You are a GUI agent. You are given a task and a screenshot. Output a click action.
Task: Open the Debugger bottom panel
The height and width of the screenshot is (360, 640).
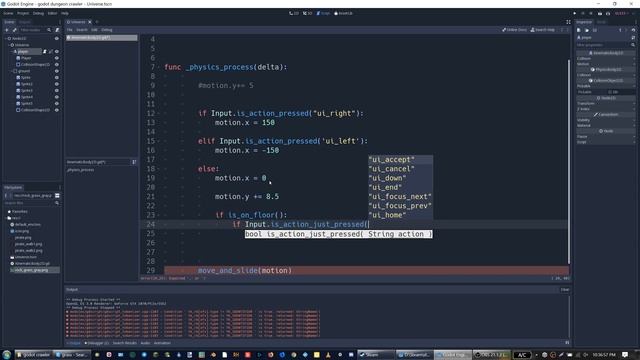(97, 343)
